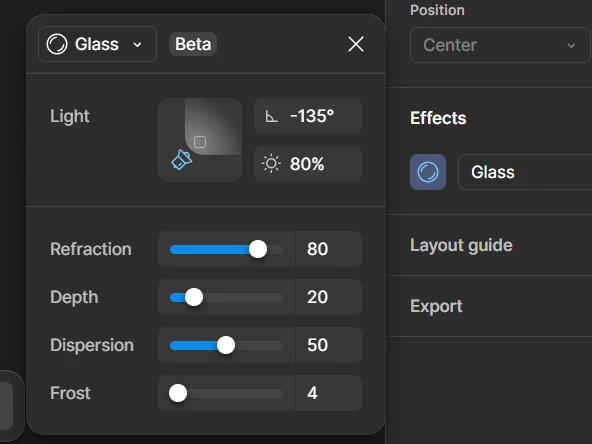Click the Refraction value field showing 80
The width and height of the screenshot is (592, 444).
(329, 249)
